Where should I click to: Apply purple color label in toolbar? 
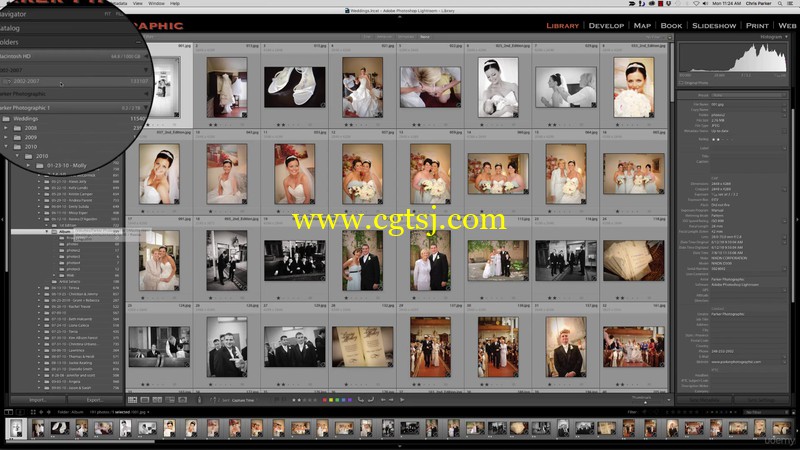point(349,400)
